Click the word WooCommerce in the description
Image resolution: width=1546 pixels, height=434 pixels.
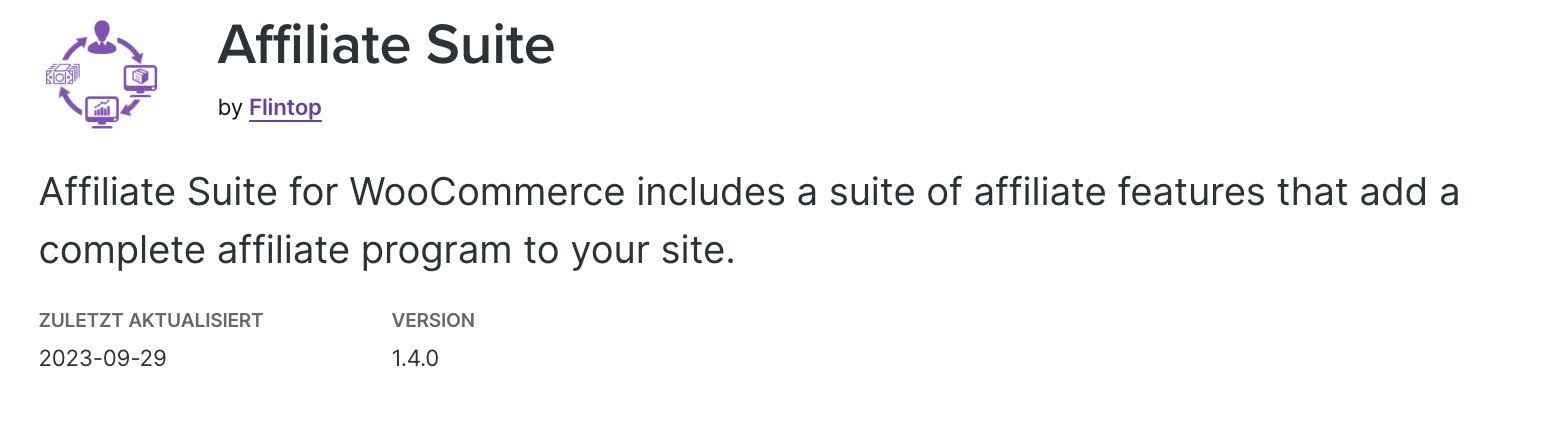[488, 192]
